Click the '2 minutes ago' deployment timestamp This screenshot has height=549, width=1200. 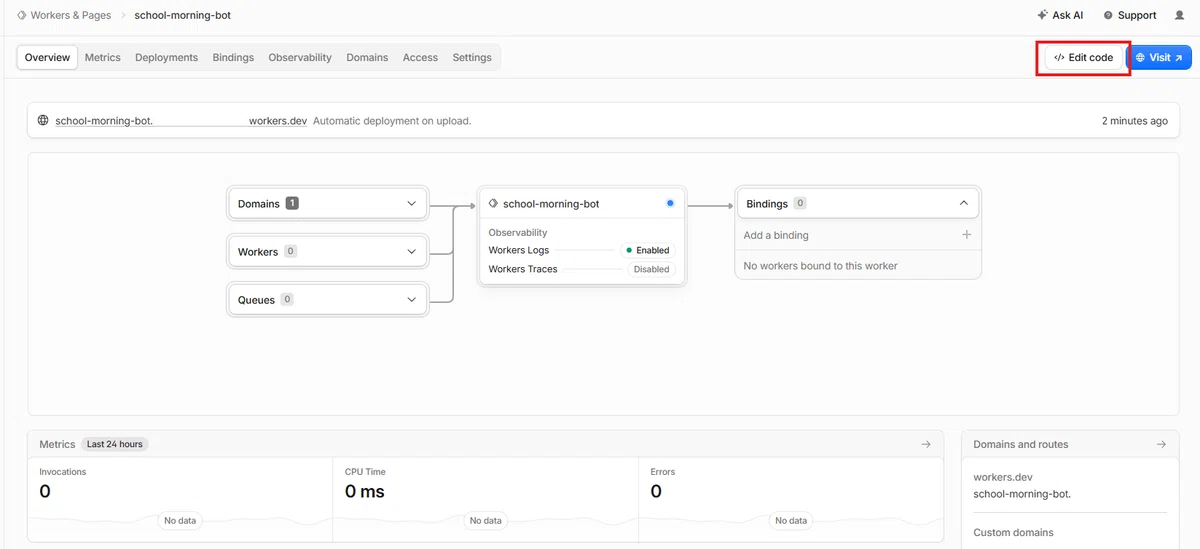(x=1134, y=121)
